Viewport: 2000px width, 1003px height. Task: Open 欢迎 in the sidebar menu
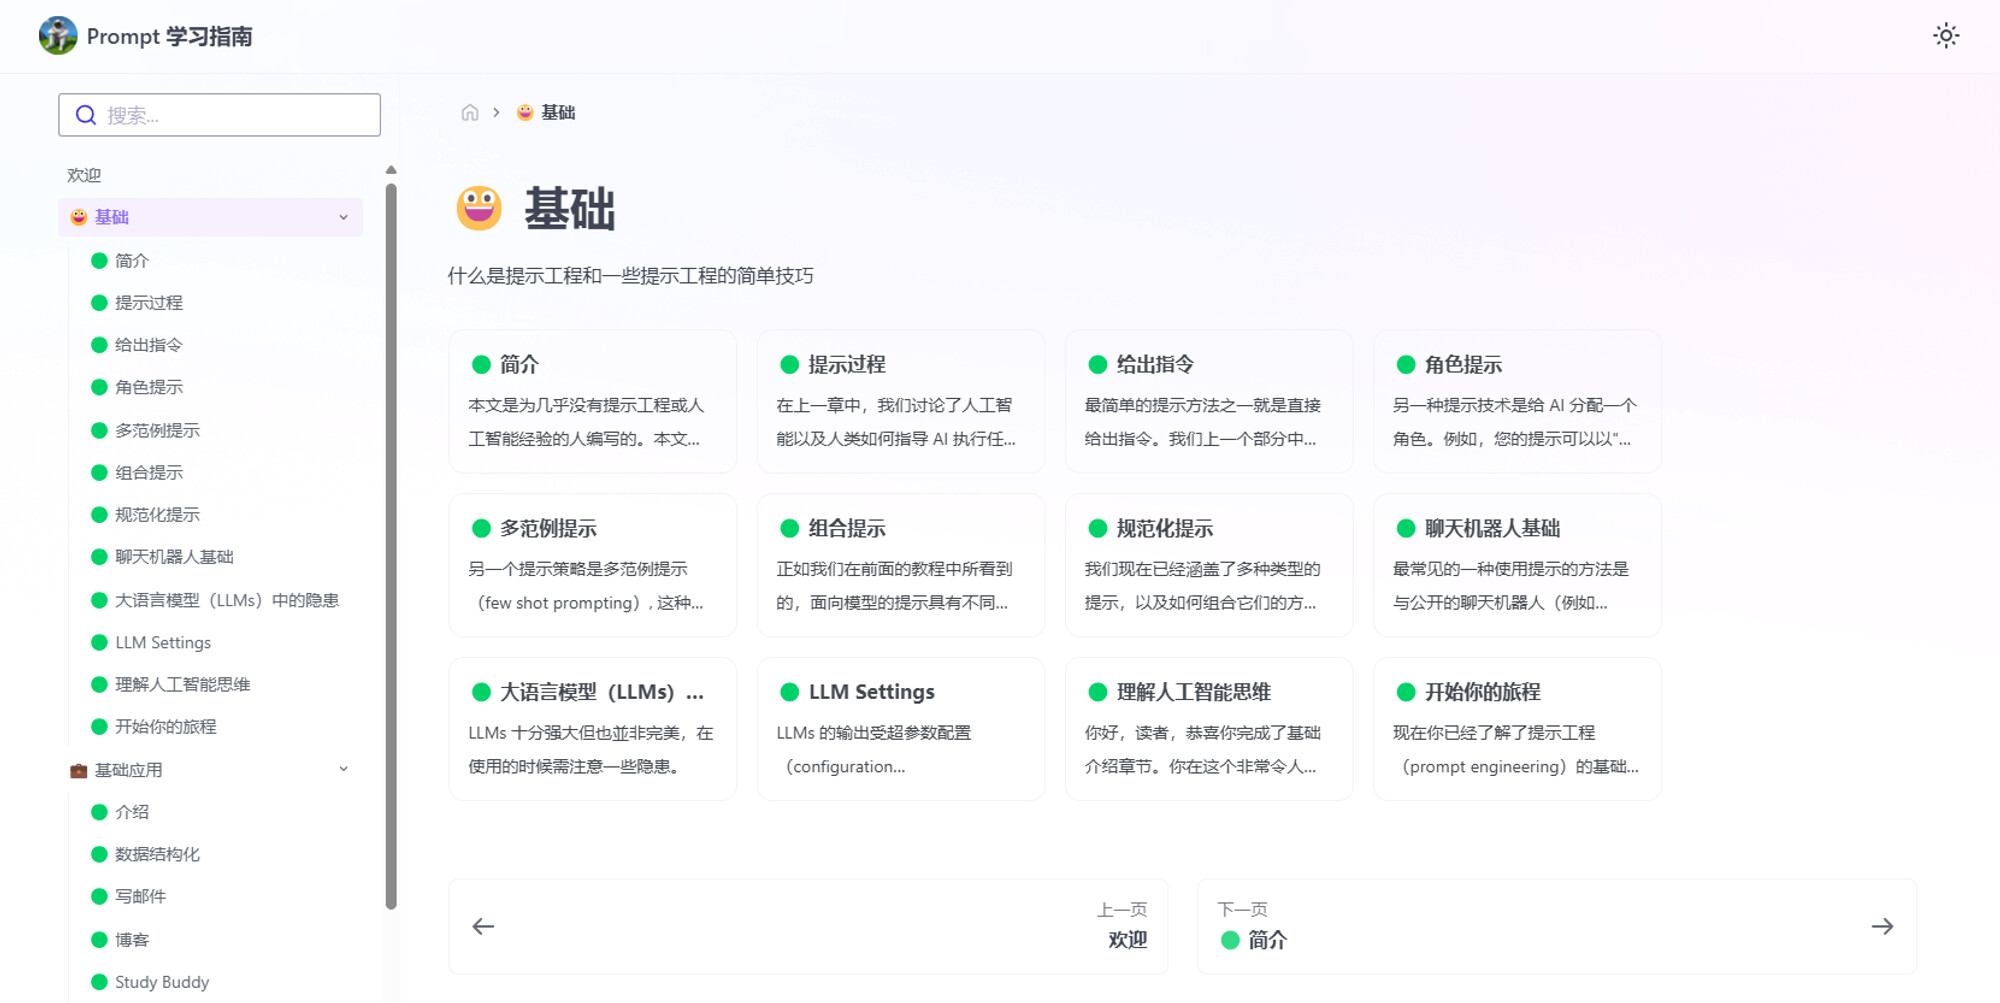point(84,175)
